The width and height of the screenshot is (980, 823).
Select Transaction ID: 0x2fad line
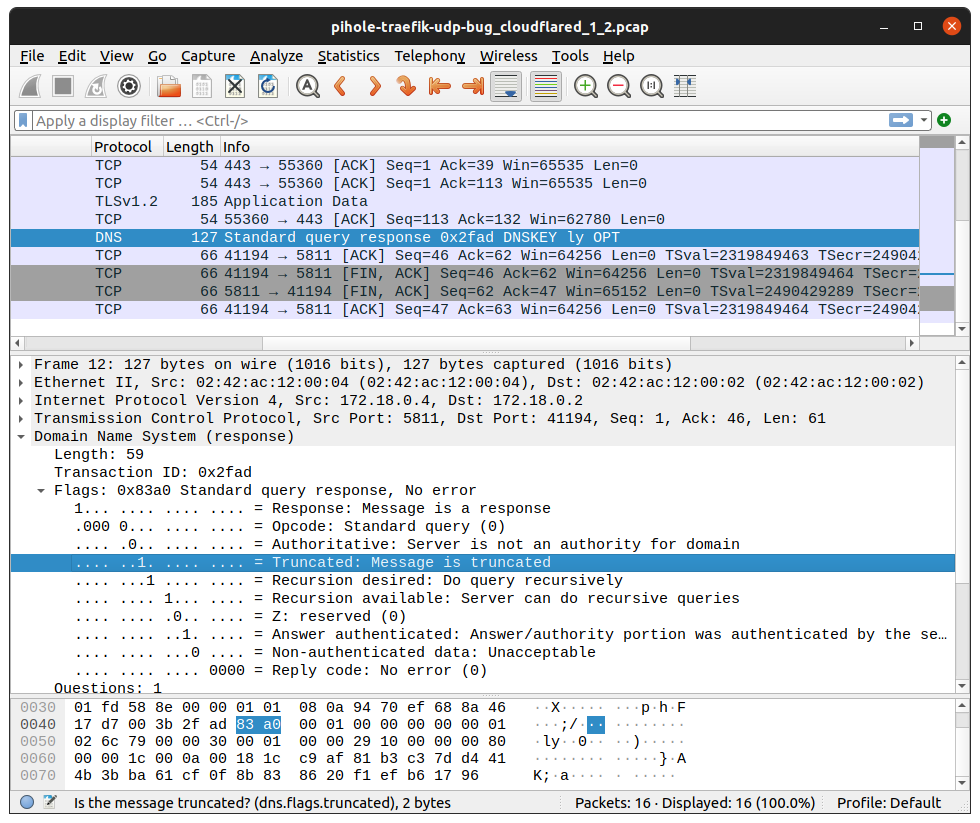(482, 472)
